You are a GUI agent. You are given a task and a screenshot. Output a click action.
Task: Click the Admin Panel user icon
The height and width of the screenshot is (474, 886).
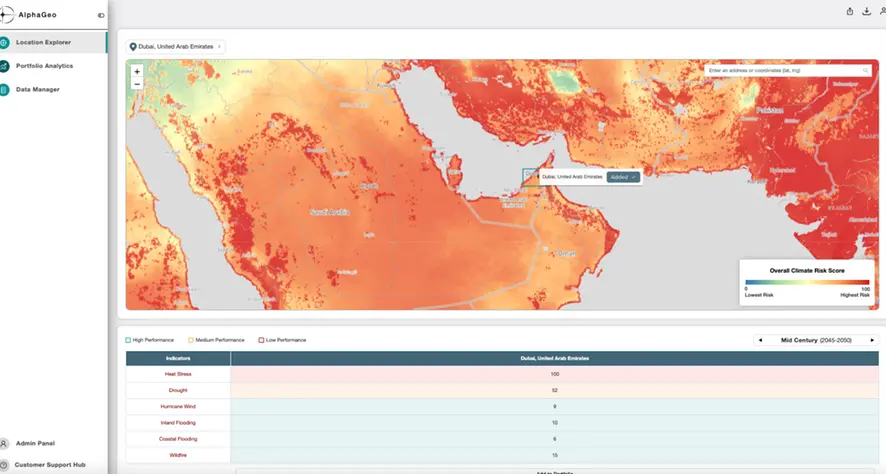point(4,443)
